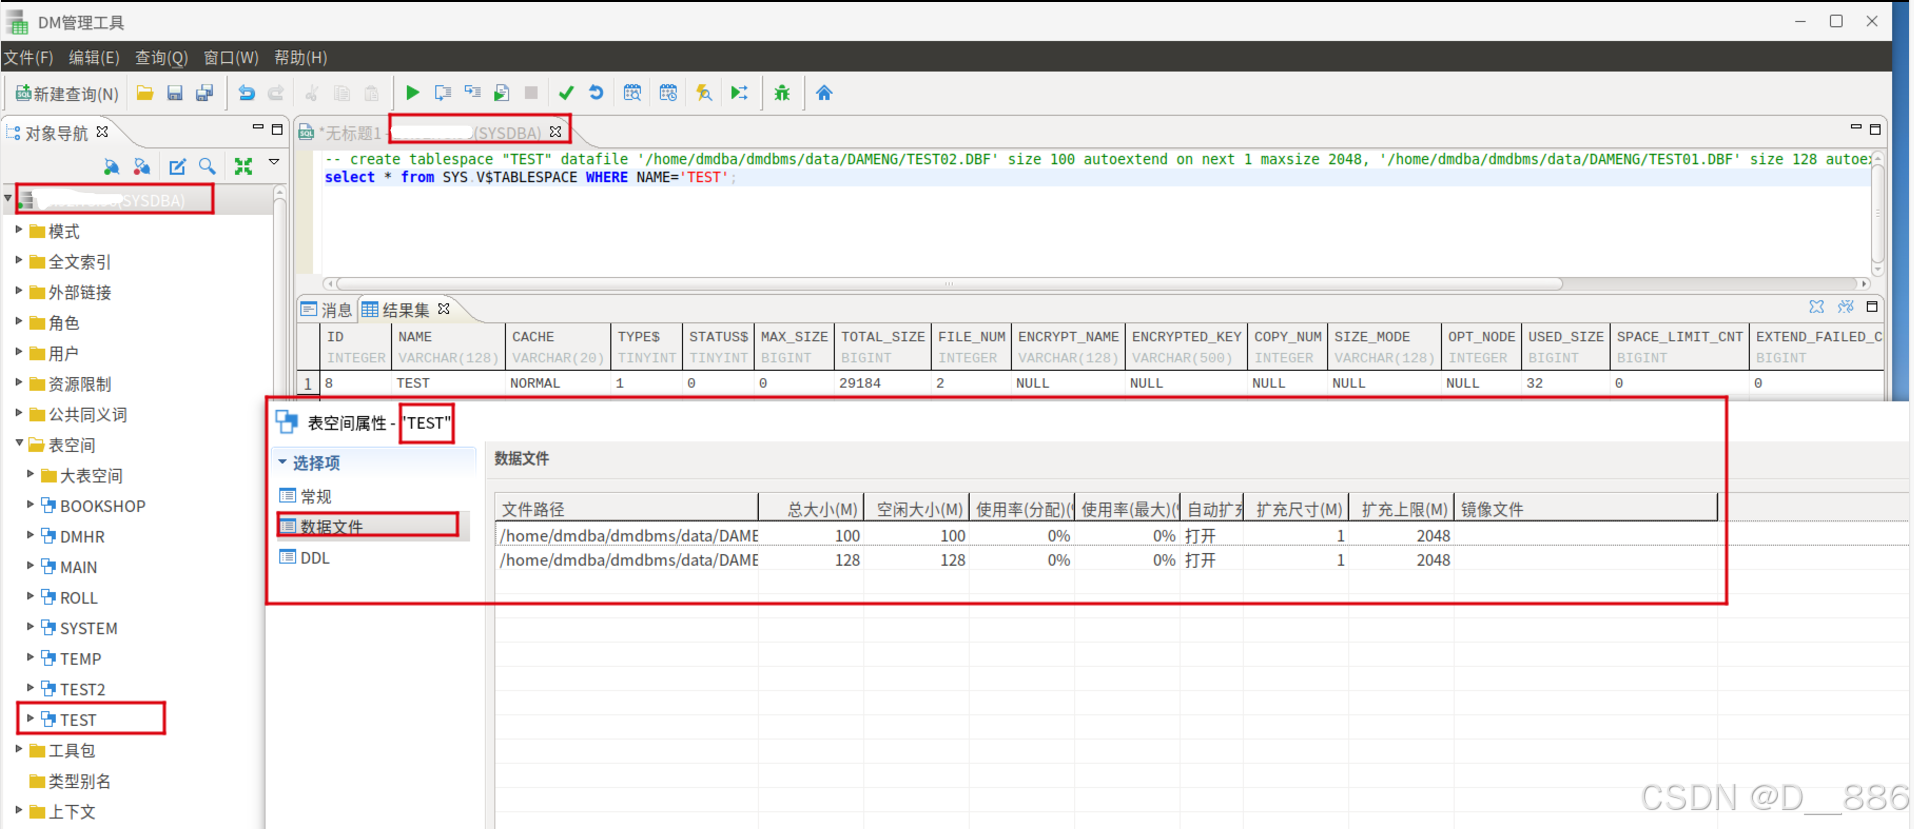1914x829 pixels.
Task: Open the 文件(F) menu
Action: click(28, 57)
